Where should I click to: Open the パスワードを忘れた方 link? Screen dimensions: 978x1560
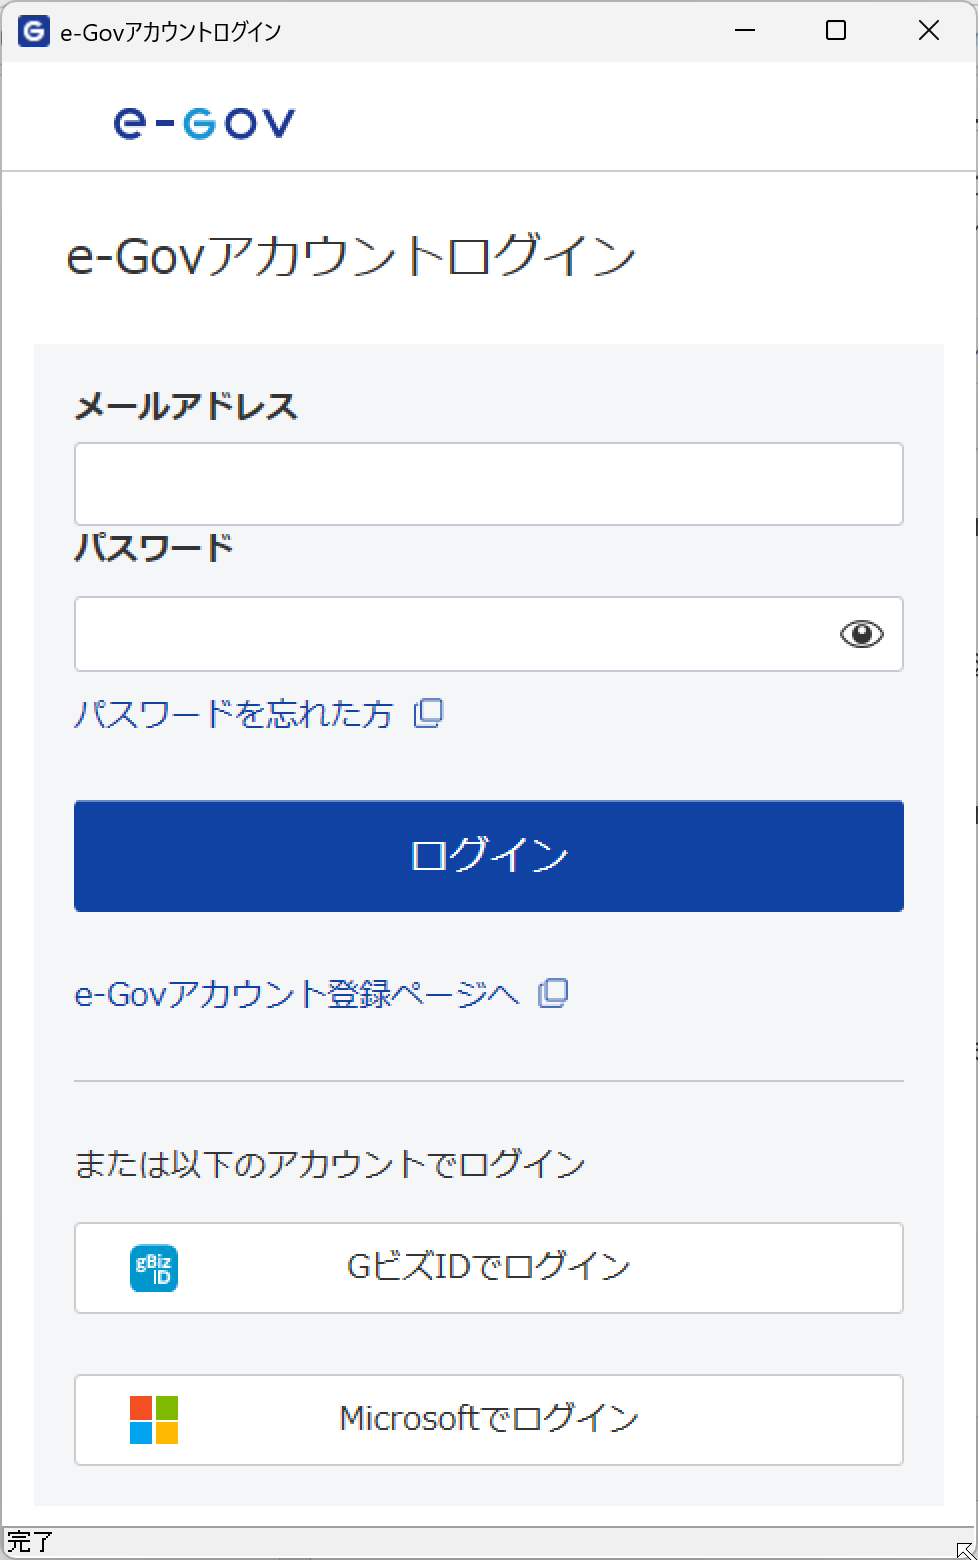(x=234, y=714)
